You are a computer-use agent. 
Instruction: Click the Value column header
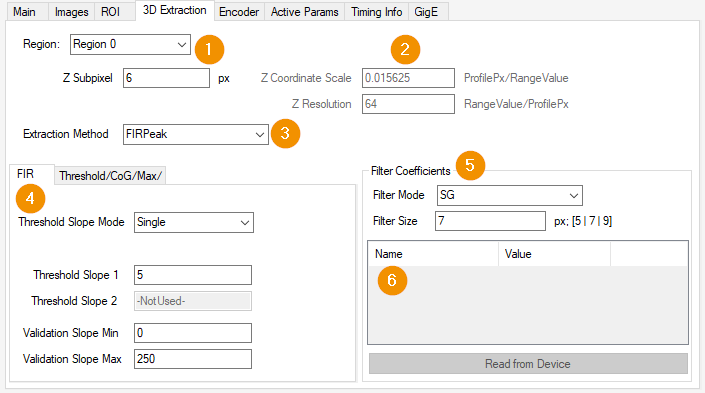(x=554, y=254)
